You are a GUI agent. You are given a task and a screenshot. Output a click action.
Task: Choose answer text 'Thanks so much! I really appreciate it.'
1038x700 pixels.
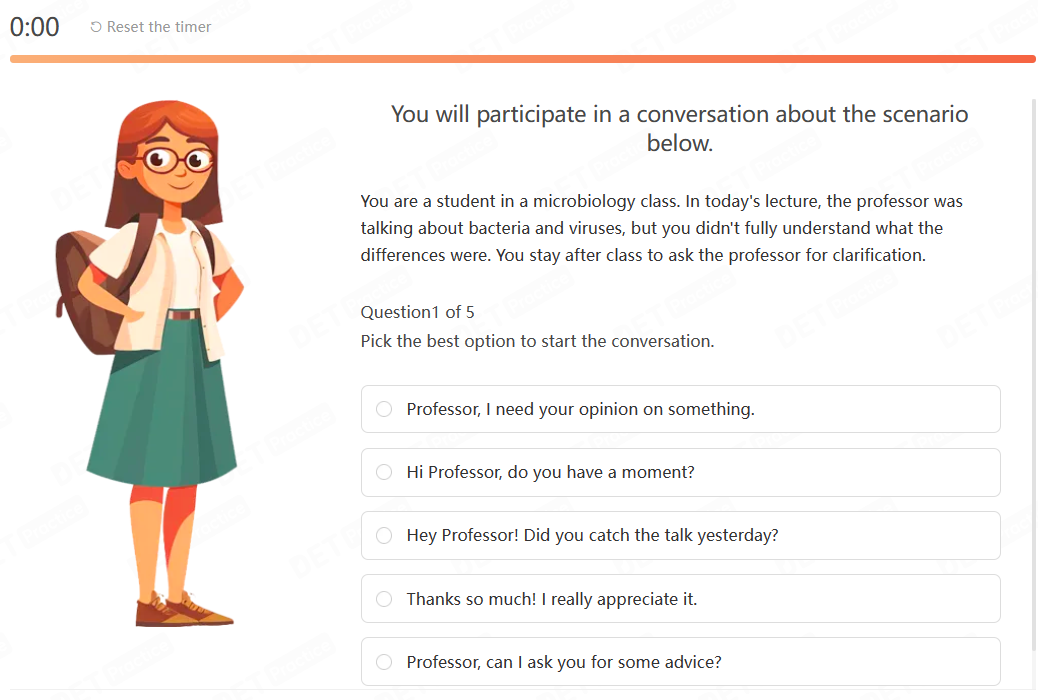click(551, 599)
